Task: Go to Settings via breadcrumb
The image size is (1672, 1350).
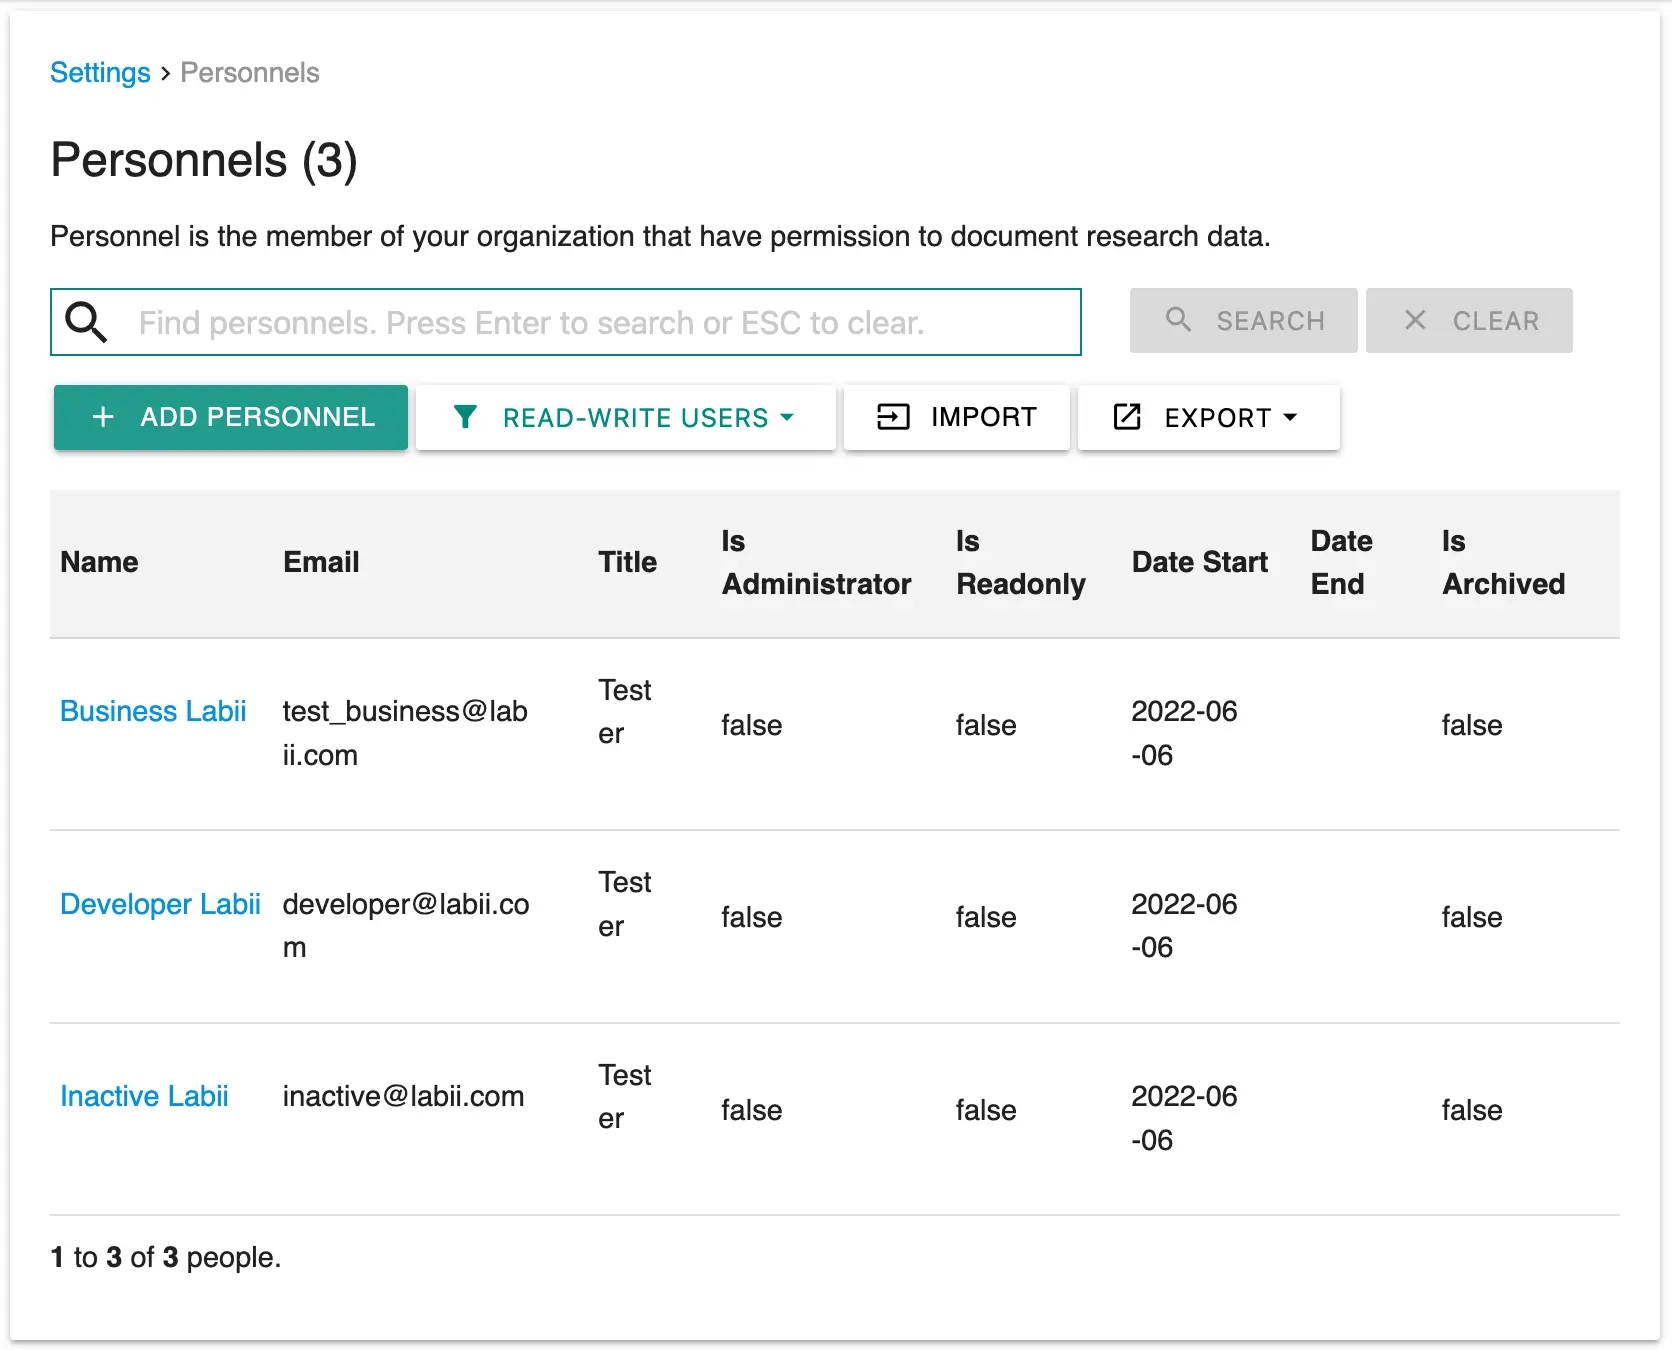Action: point(100,73)
